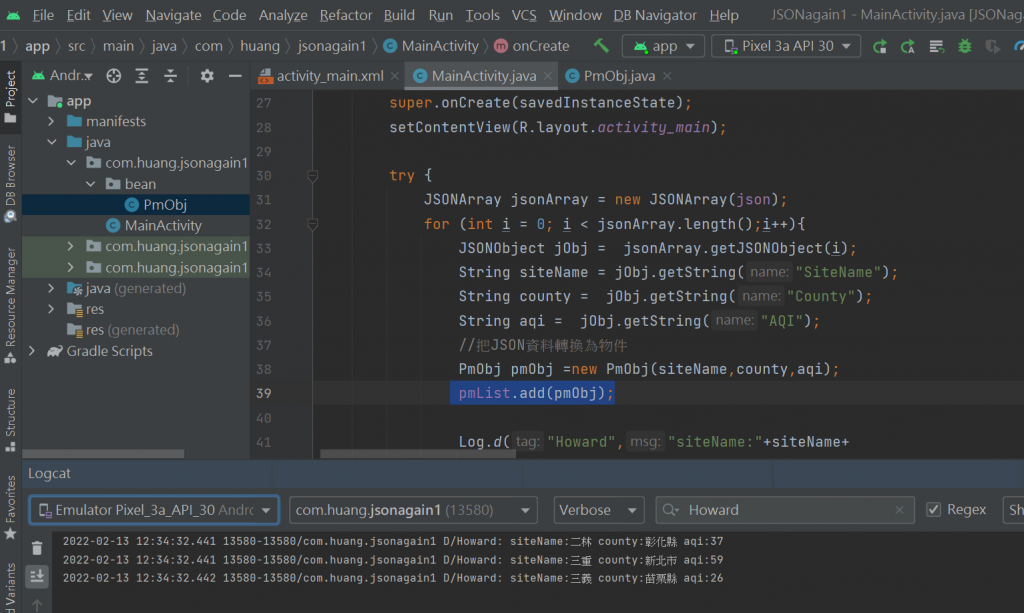Image resolution: width=1024 pixels, height=613 pixels.
Task: Collapse the bean package
Action: point(91,184)
